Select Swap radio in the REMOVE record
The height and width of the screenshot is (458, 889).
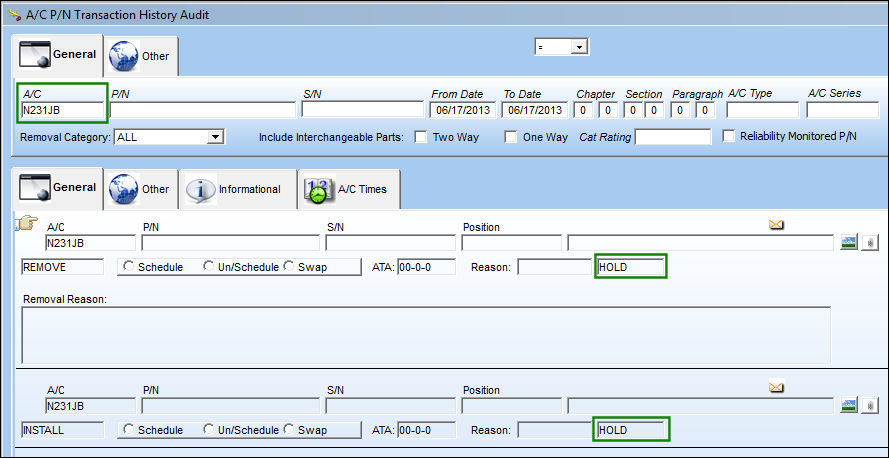pos(288,266)
